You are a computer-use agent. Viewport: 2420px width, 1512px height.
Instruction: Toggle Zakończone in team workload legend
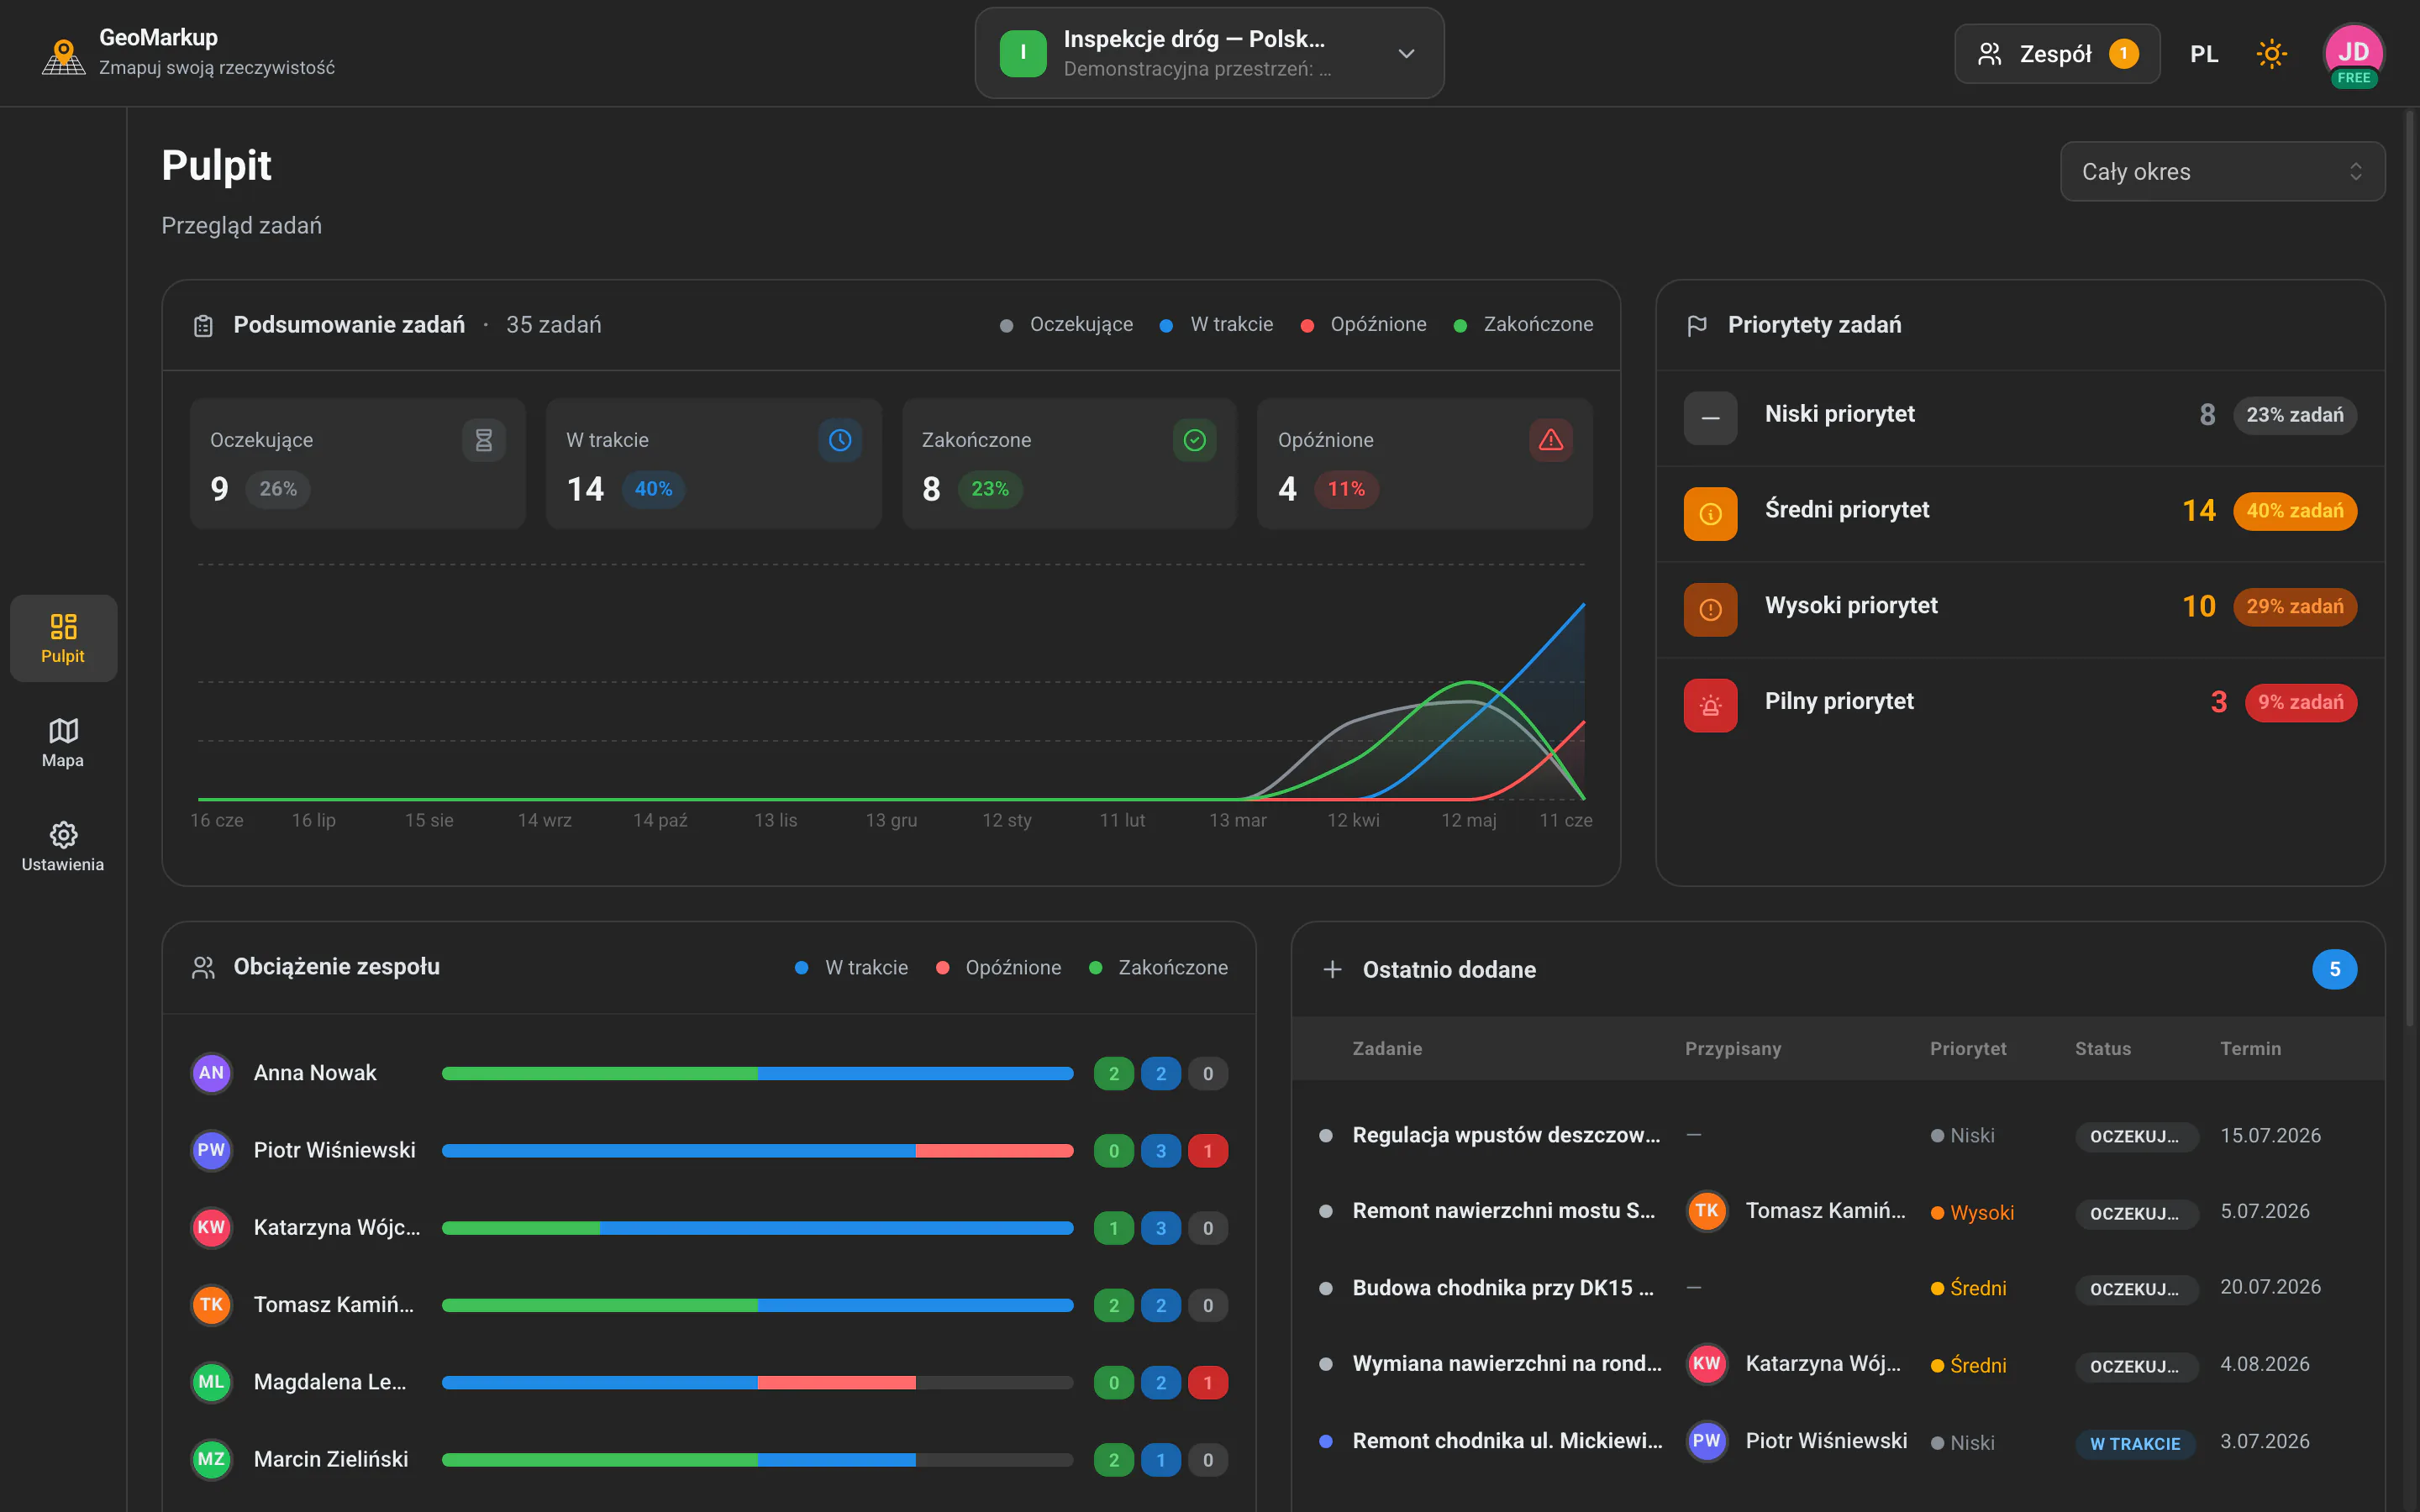[1158, 968]
